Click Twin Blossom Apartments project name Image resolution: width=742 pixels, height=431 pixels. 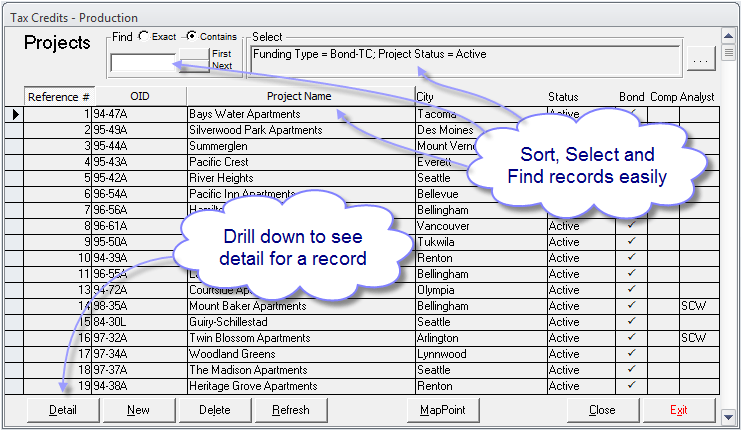click(x=249, y=338)
